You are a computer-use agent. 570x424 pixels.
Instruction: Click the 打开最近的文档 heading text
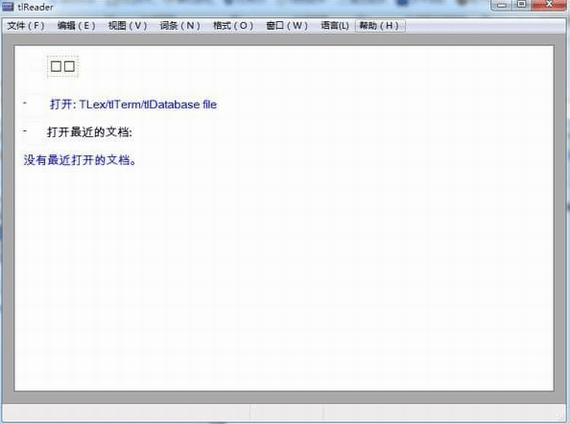click(x=89, y=132)
